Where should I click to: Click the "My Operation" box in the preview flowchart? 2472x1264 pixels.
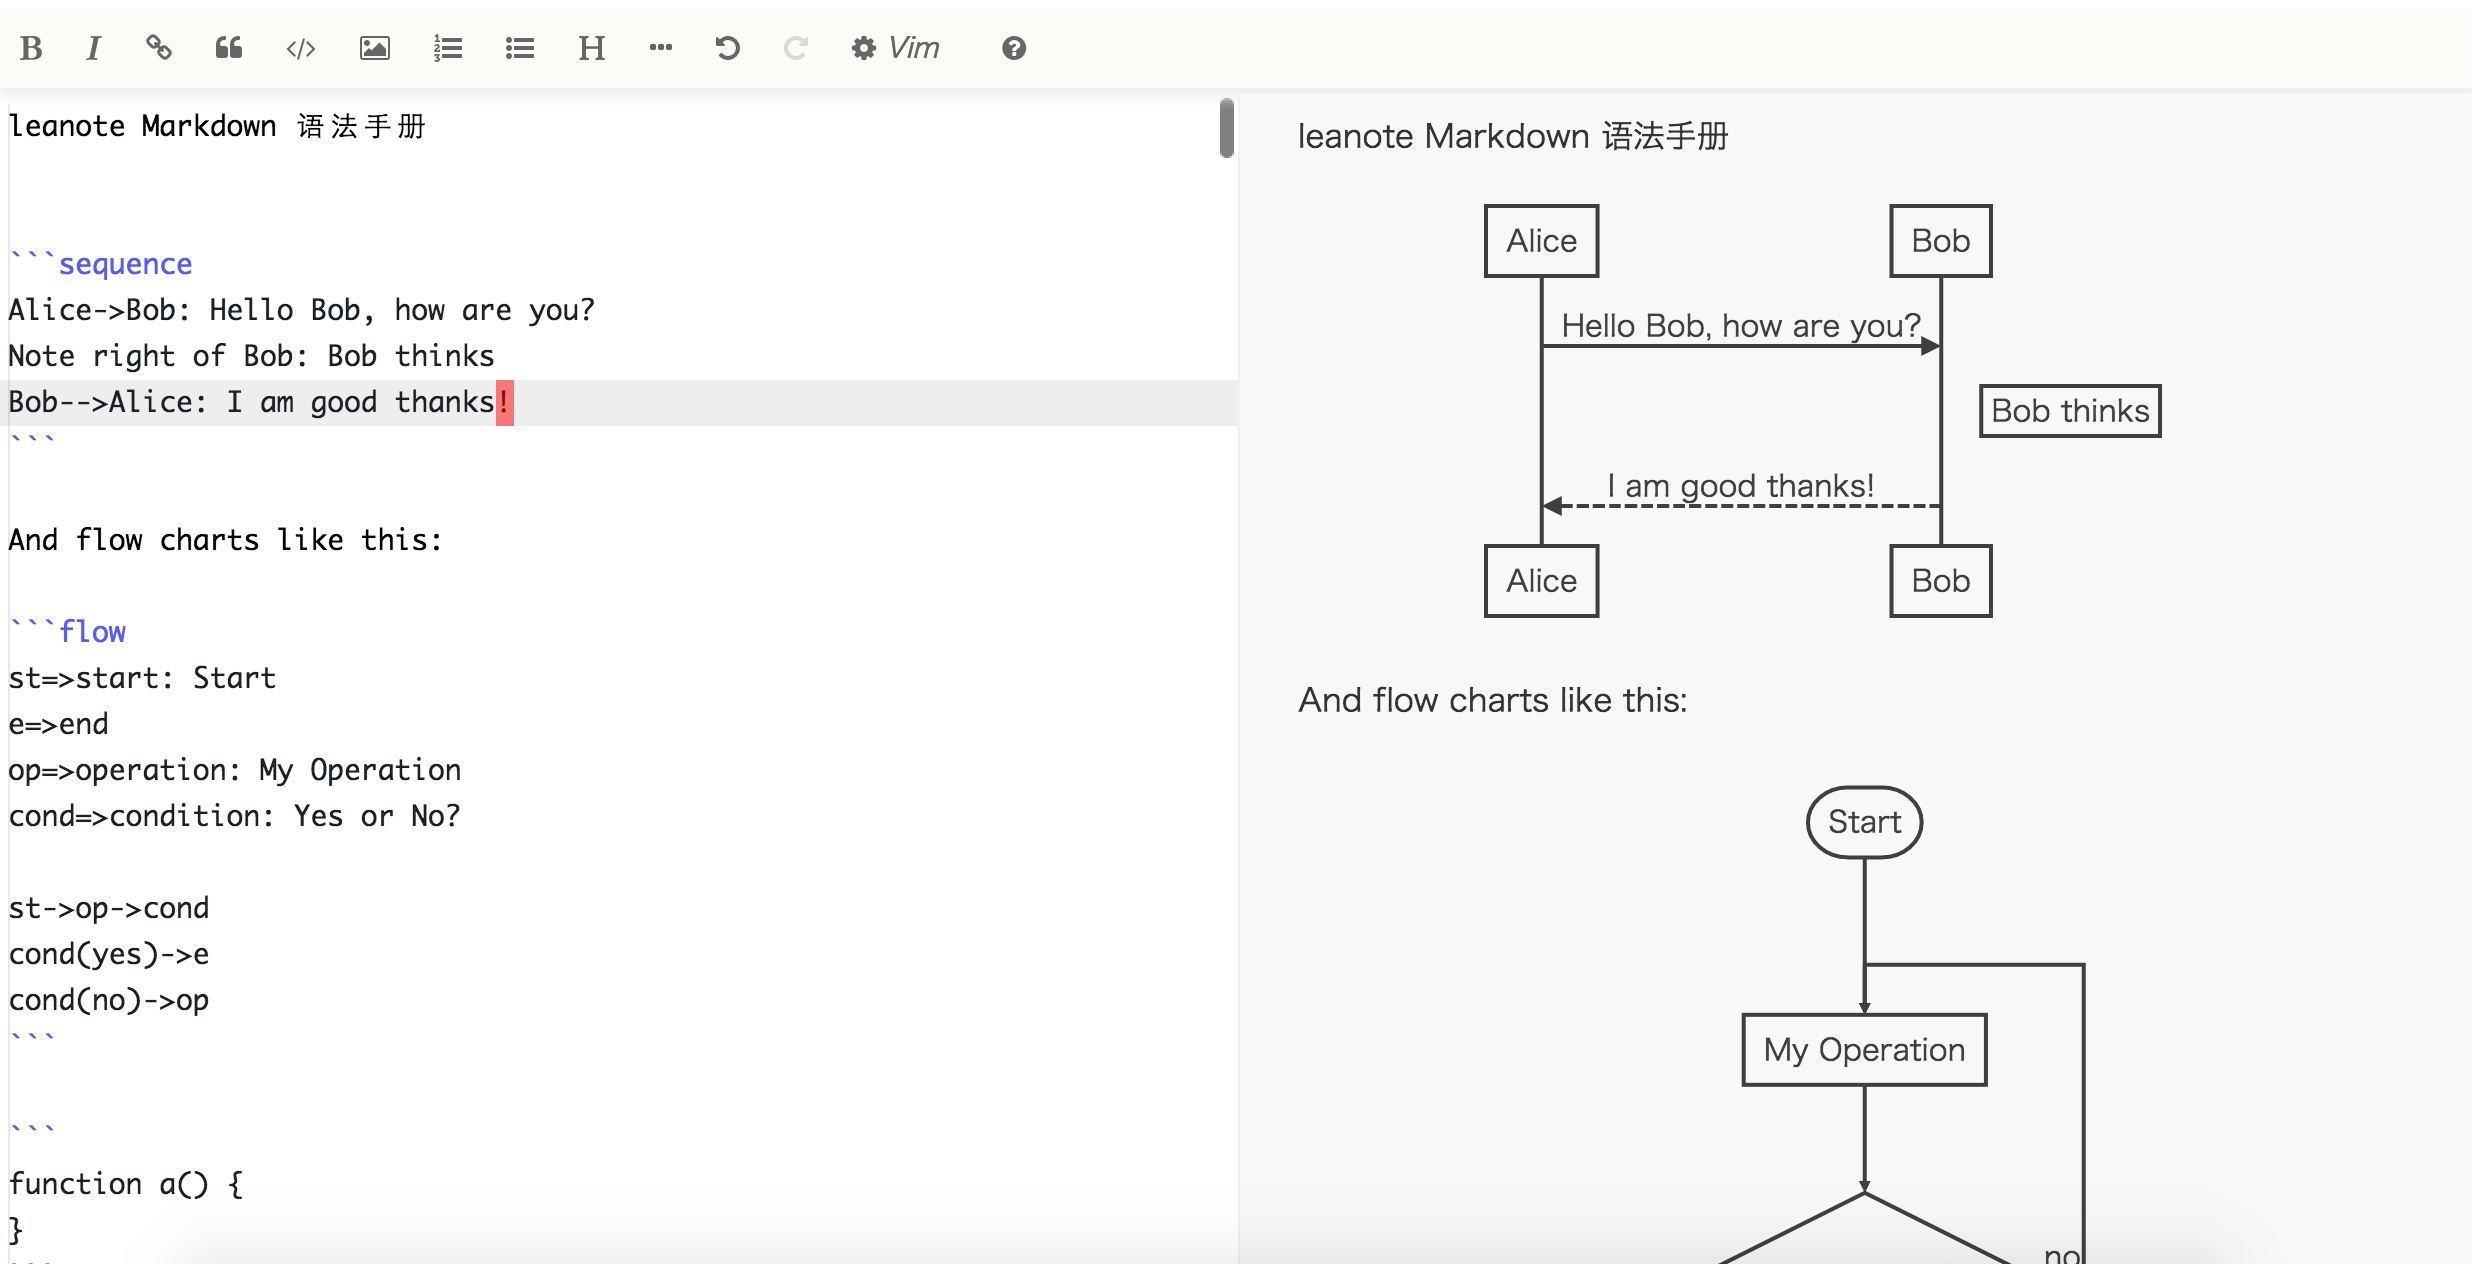click(x=1863, y=1050)
